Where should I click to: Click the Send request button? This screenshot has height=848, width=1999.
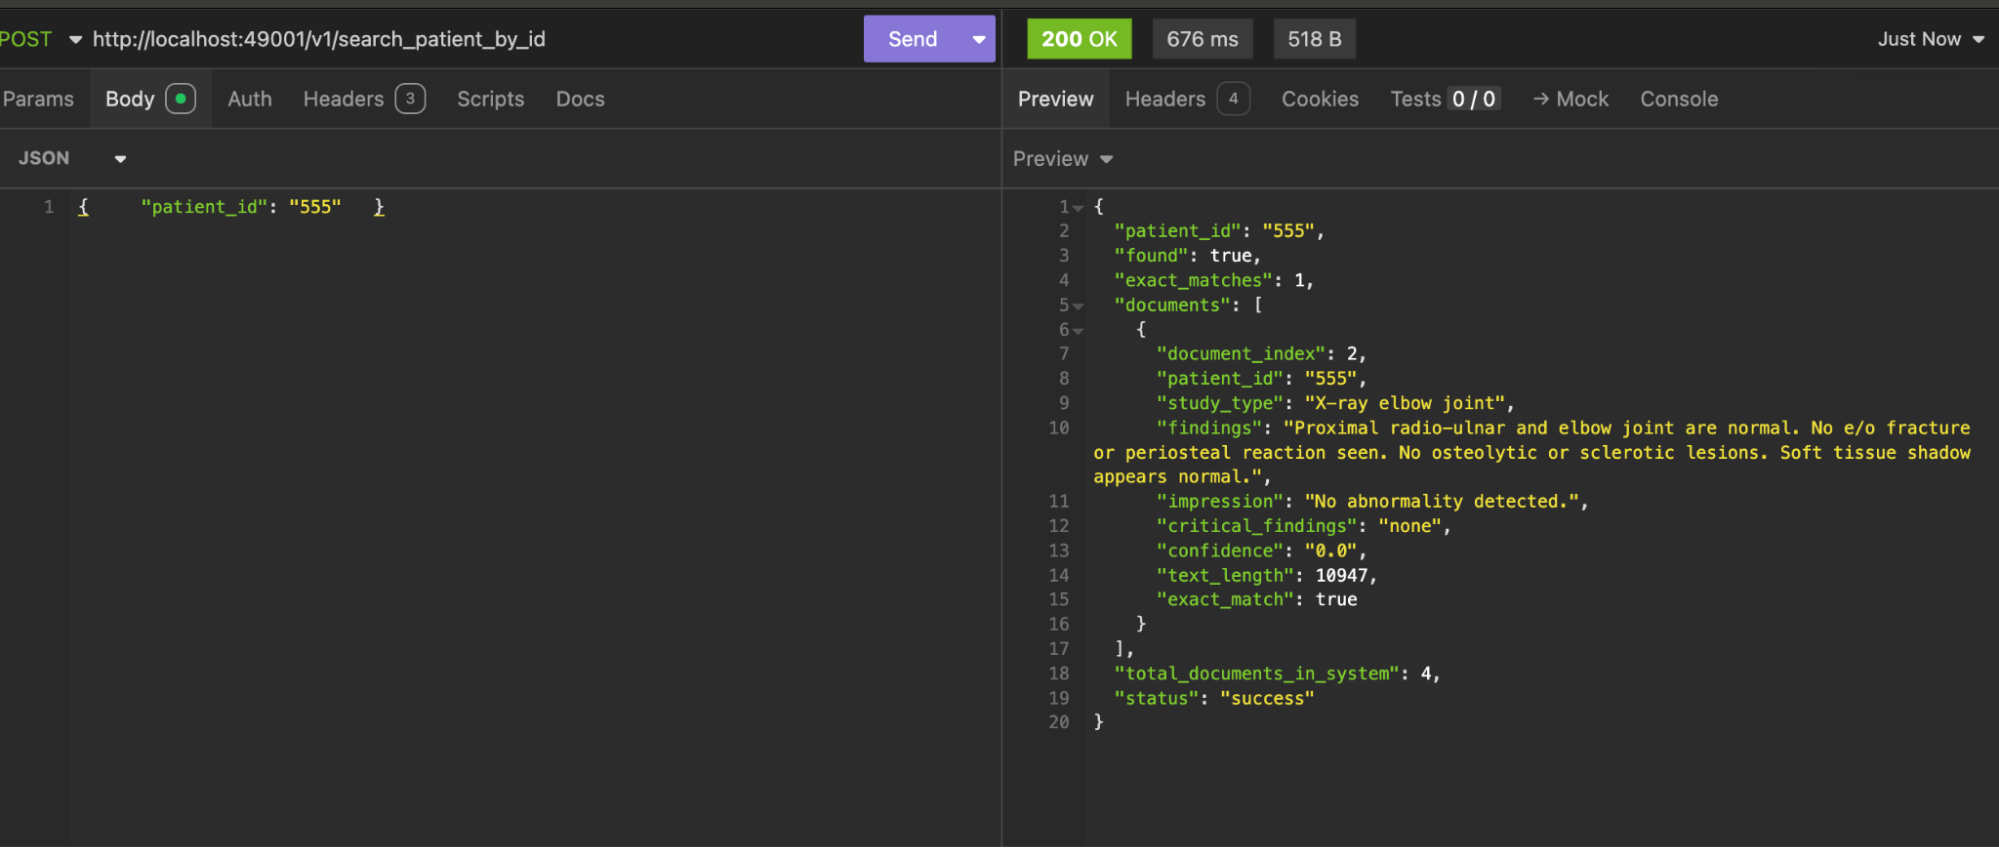click(912, 39)
